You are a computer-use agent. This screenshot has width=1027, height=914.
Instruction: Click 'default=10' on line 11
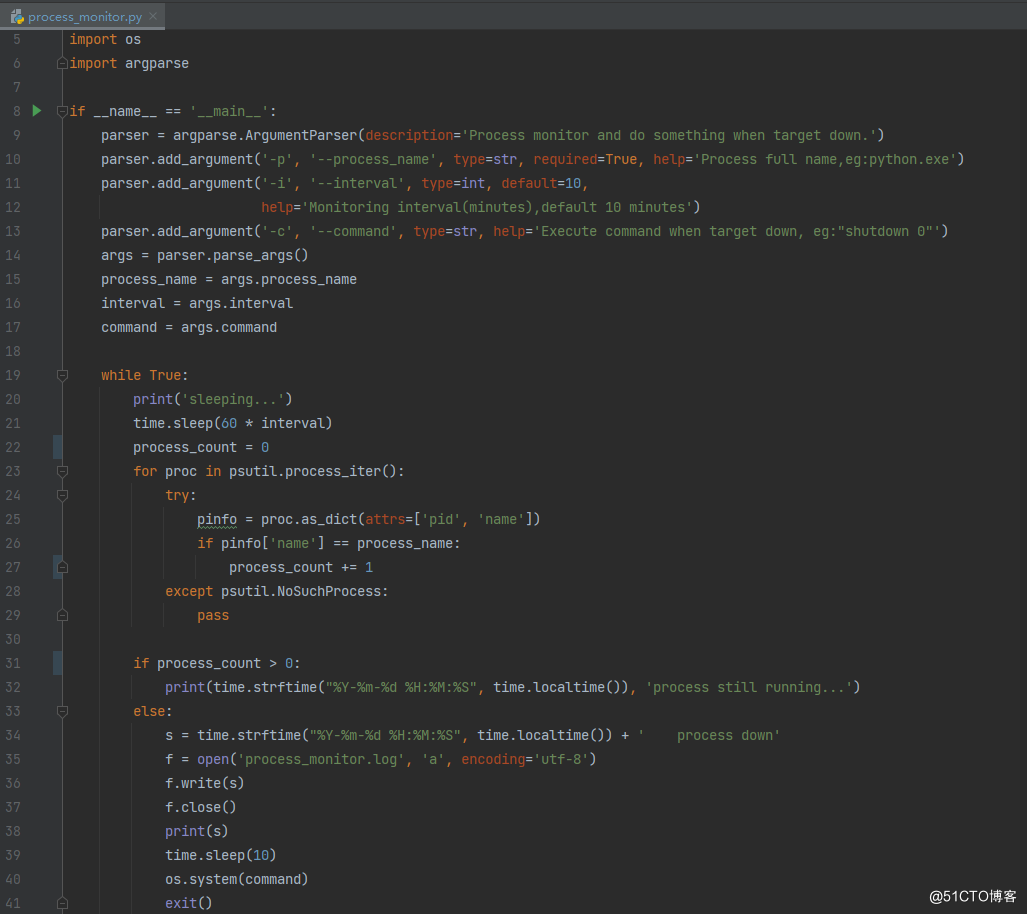(x=541, y=183)
